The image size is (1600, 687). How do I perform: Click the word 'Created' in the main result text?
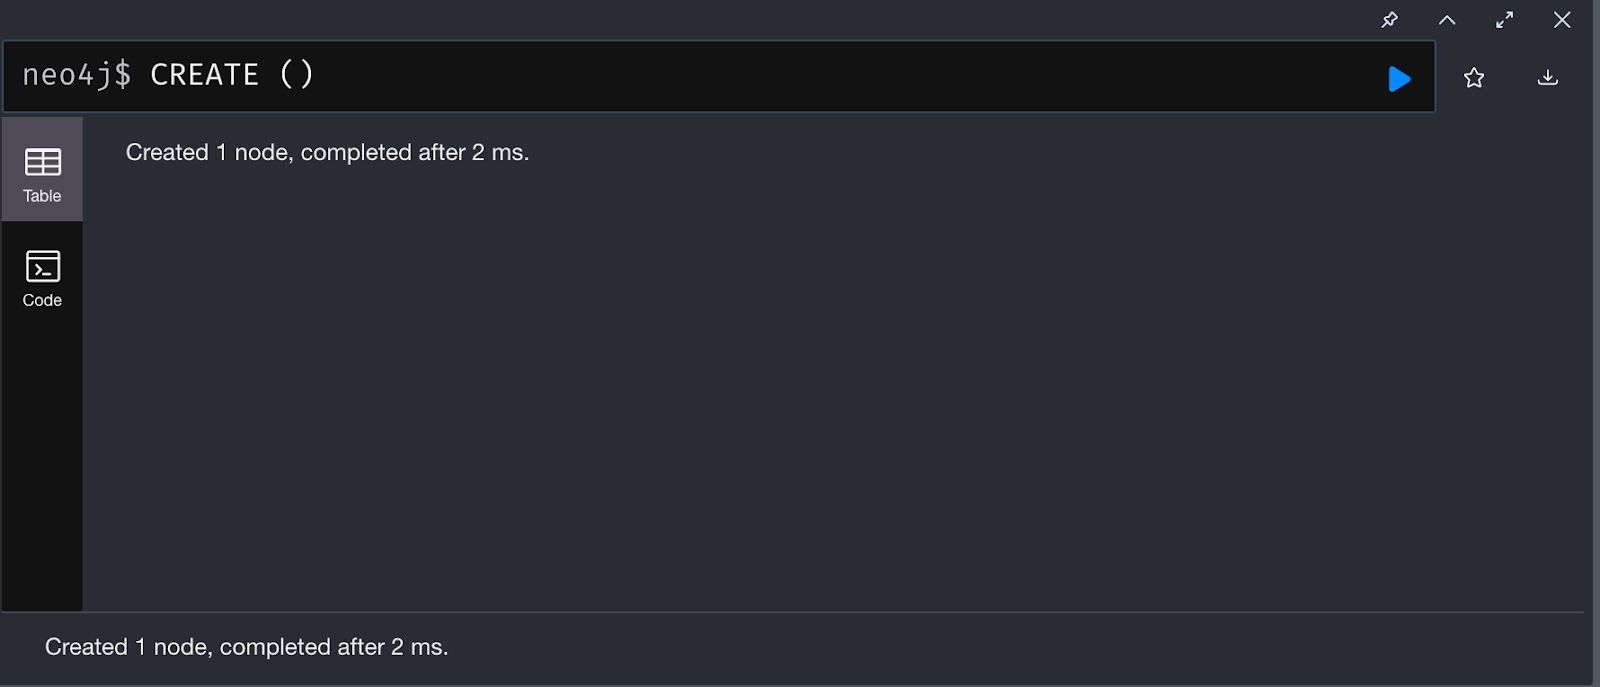pos(167,153)
